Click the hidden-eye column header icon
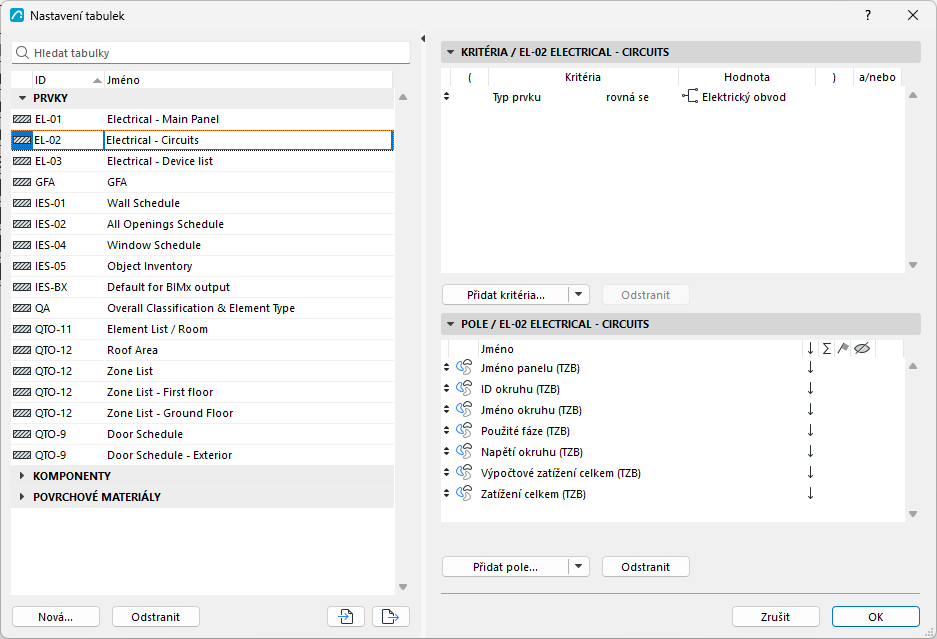Screen dimensions: 937x639 tap(862, 348)
